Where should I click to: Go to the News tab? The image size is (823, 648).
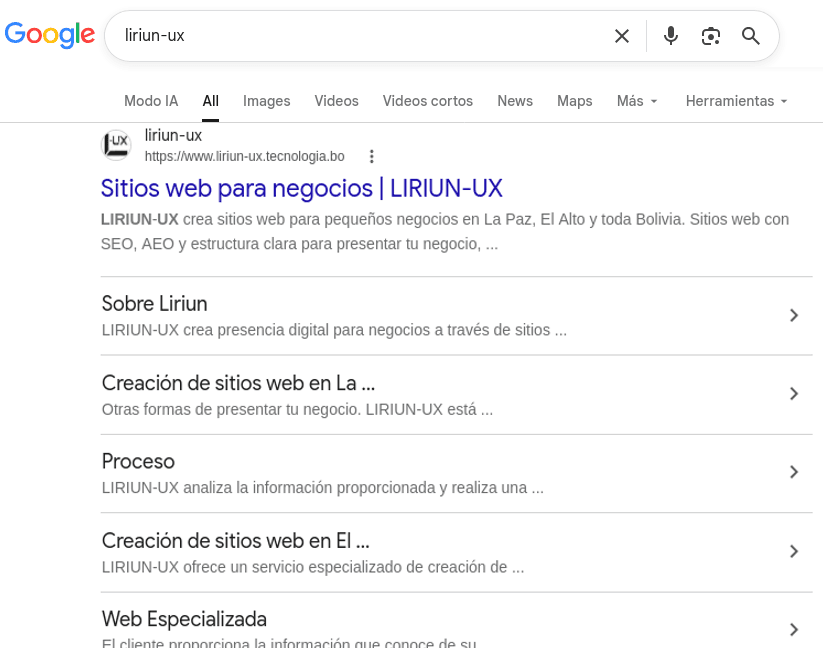515,101
